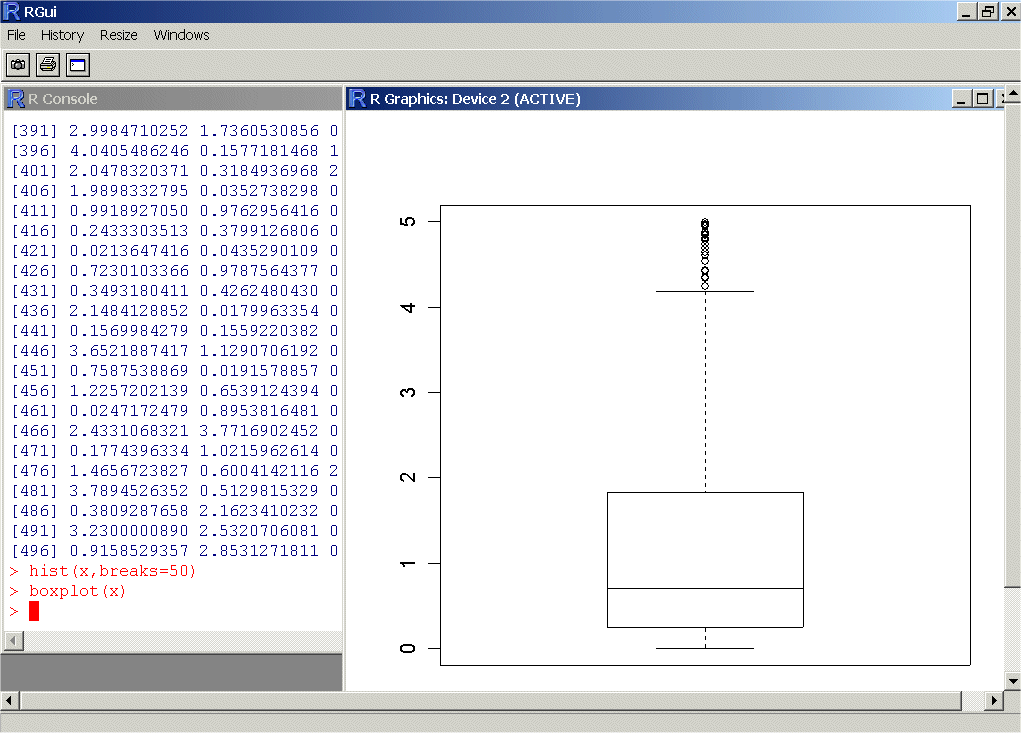Activate the R Graphics Device 2 title bar
The width and height of the screenshot is (1021, 733).
(650, 98)
